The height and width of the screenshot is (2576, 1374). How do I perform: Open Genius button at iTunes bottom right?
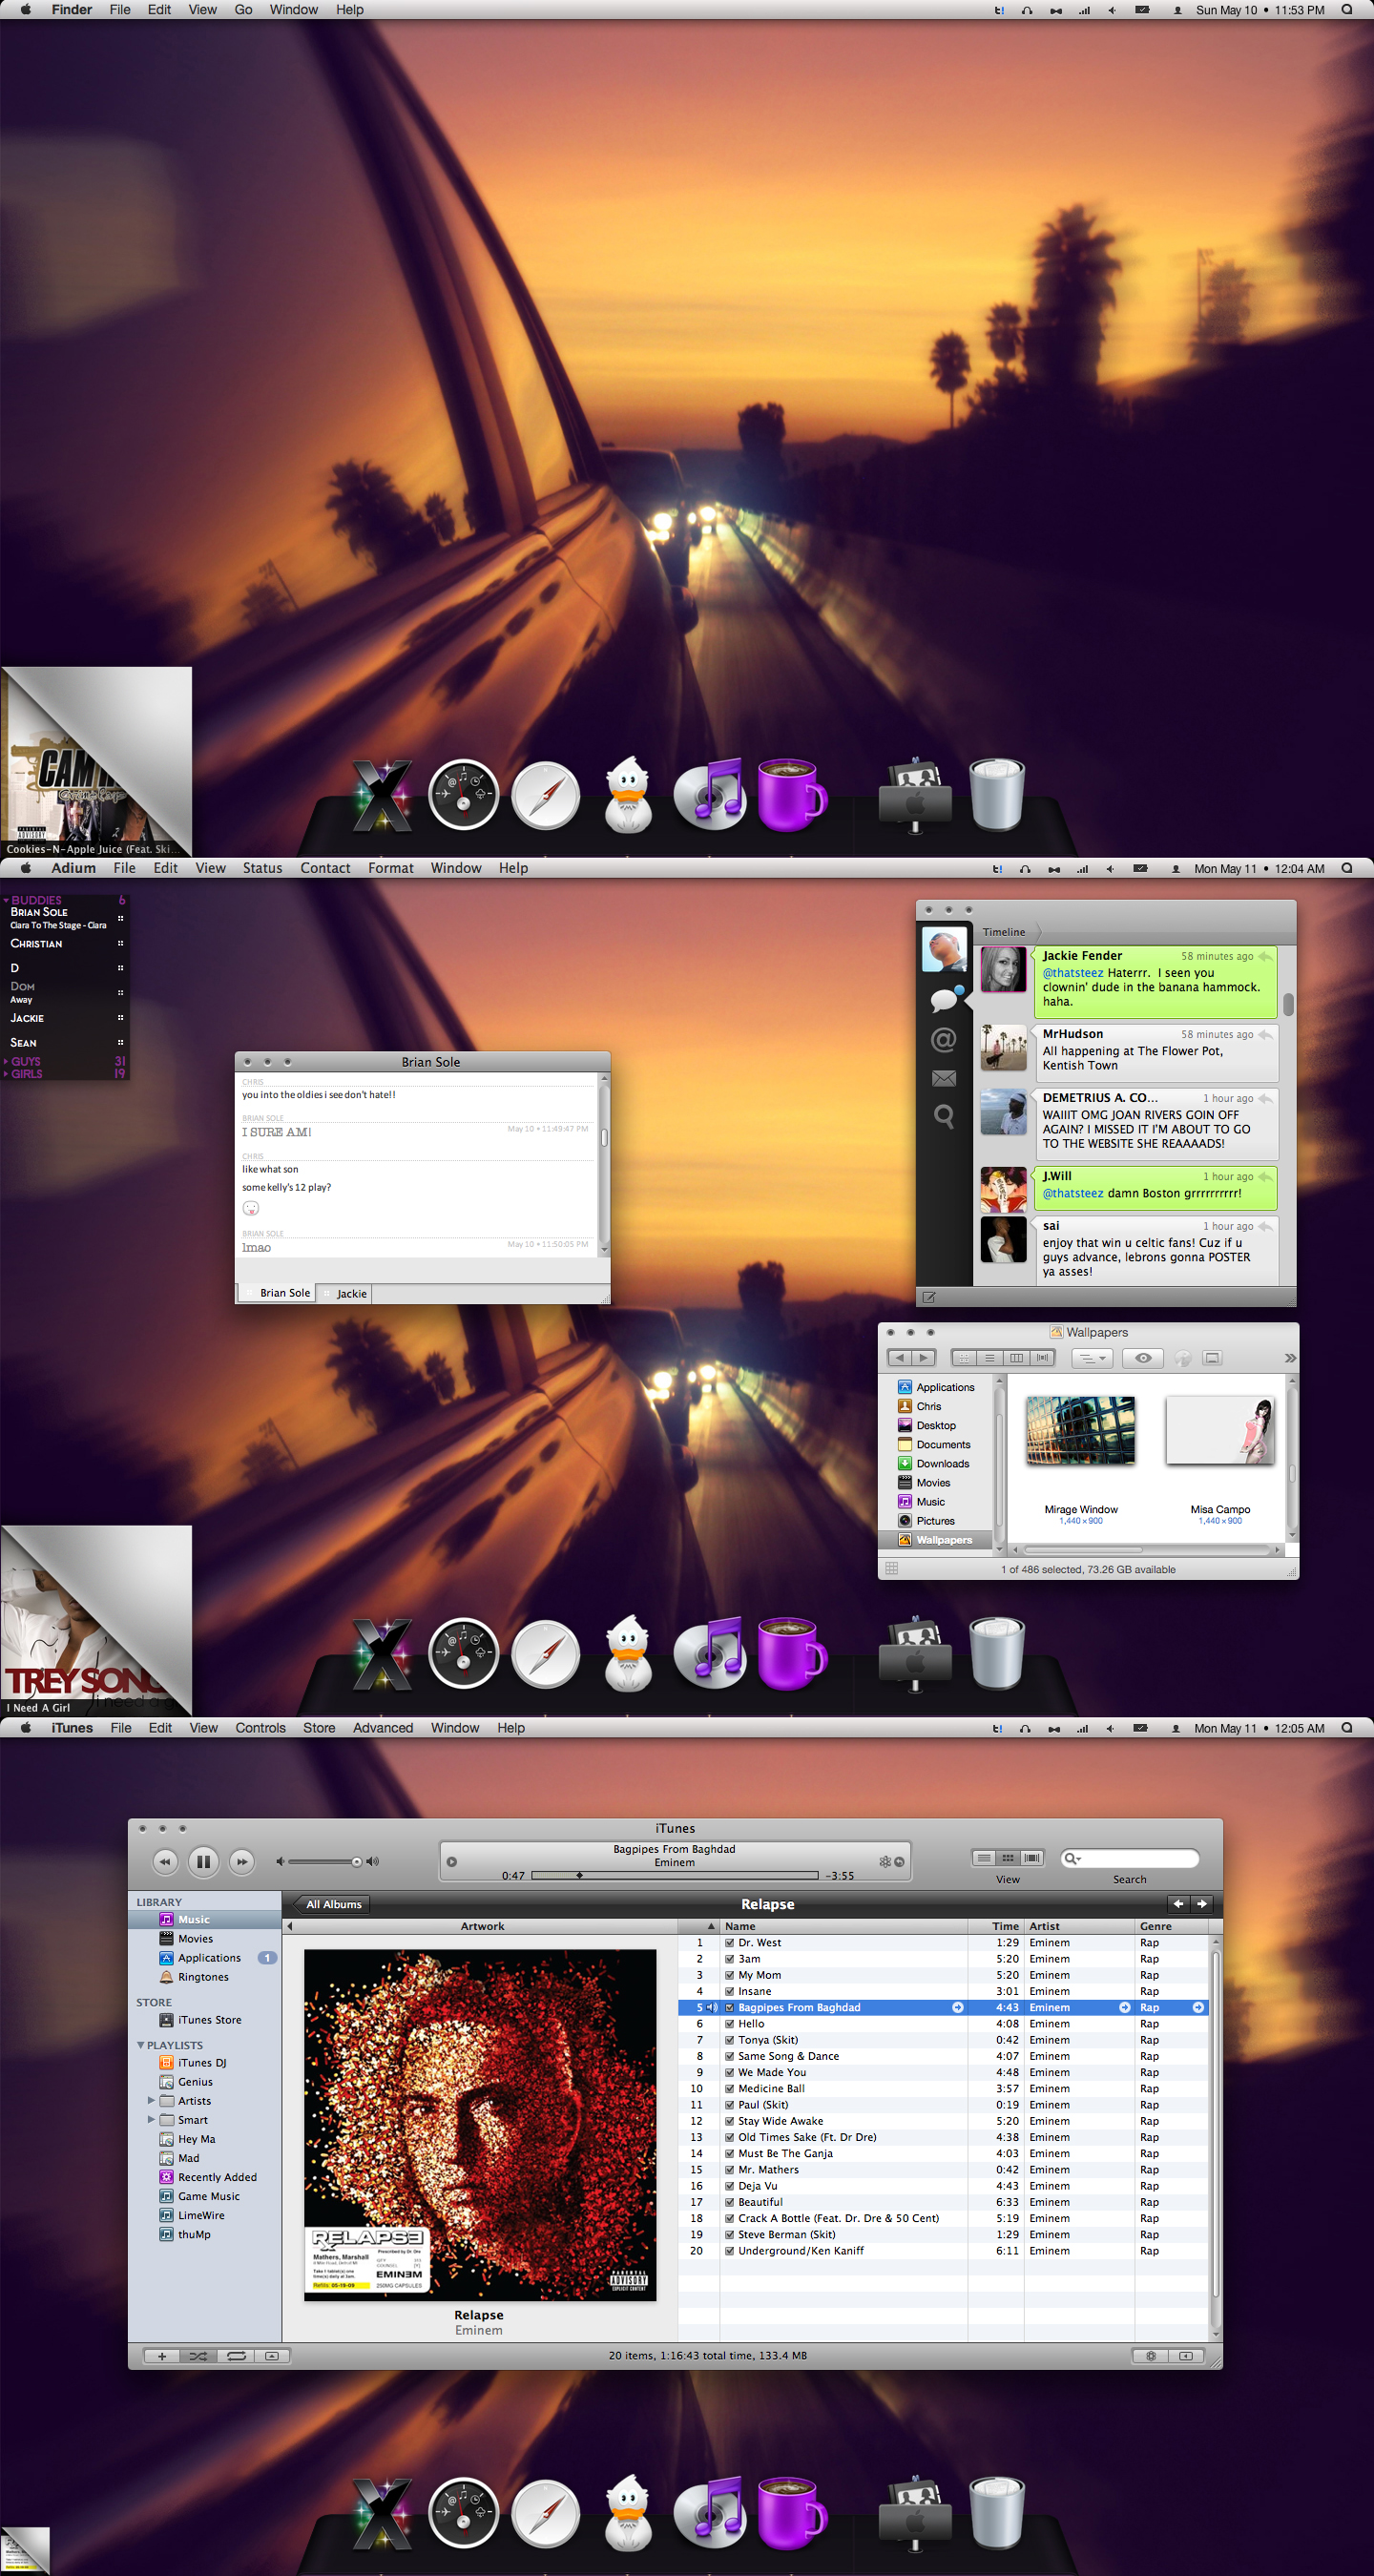[x=1150, y=2356]
